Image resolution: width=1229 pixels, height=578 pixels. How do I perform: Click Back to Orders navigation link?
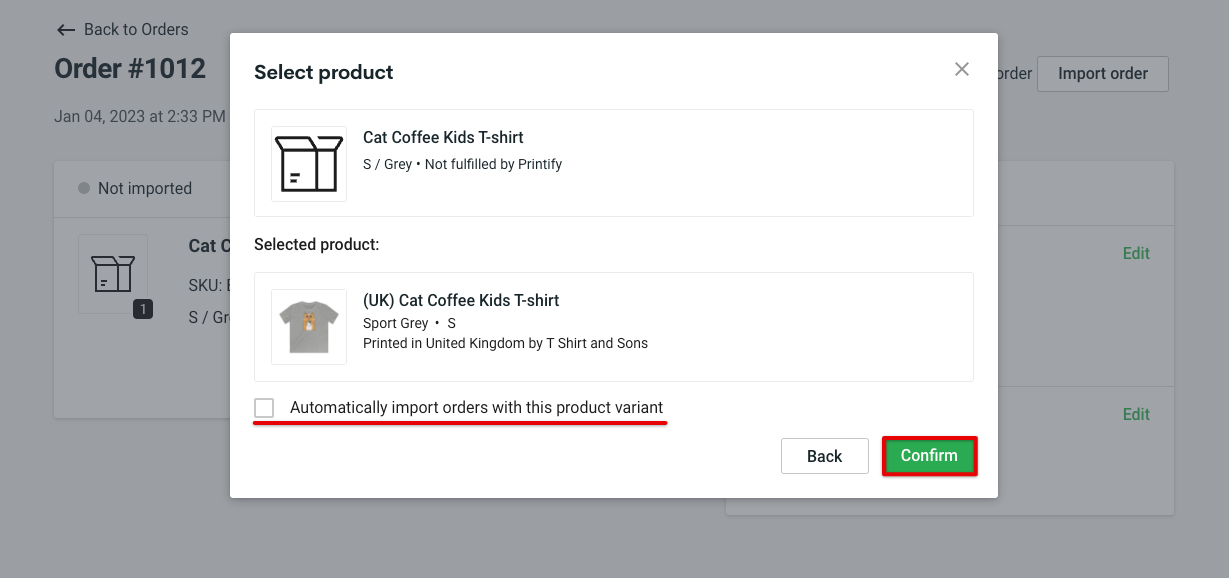click(x=135, y=29)
